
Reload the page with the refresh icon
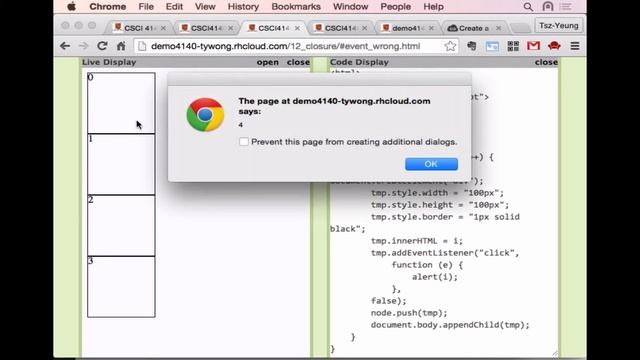click(102, 46)
